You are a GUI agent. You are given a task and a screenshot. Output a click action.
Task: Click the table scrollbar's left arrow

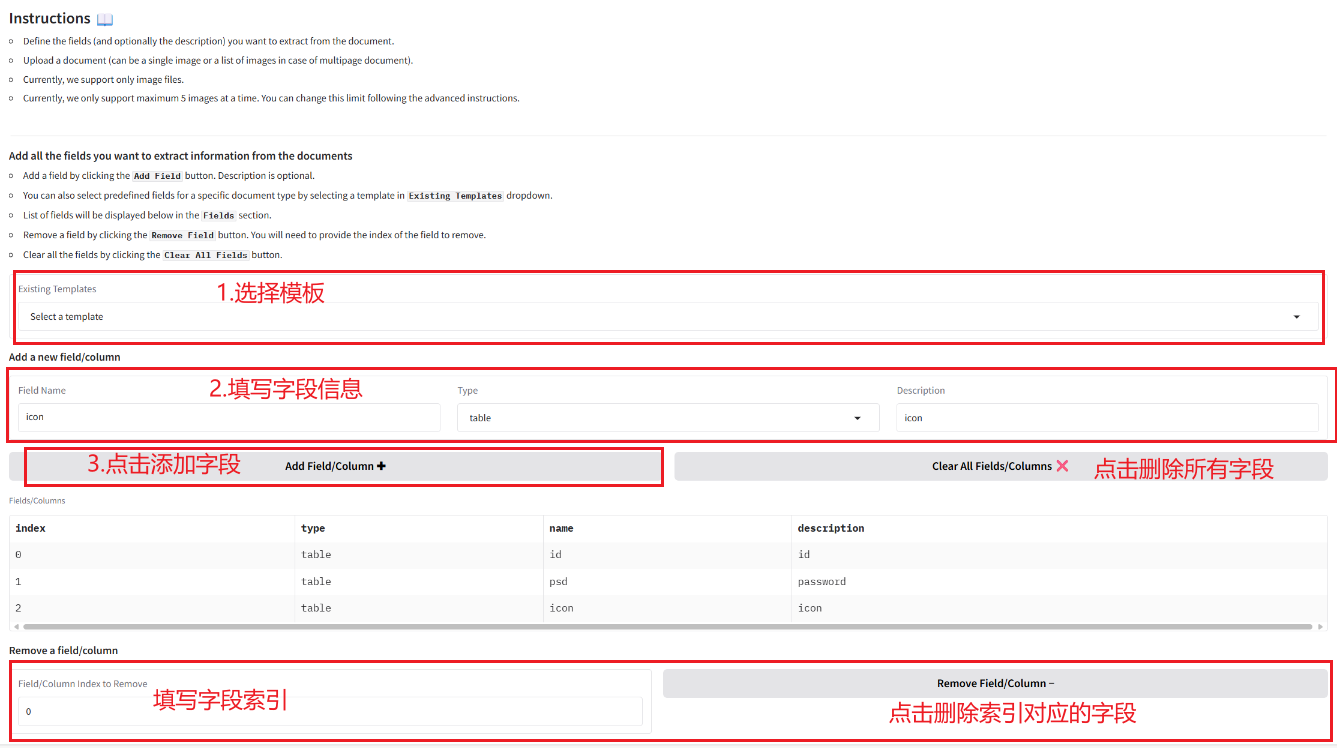pyautogui.click(x=15, y=627)
